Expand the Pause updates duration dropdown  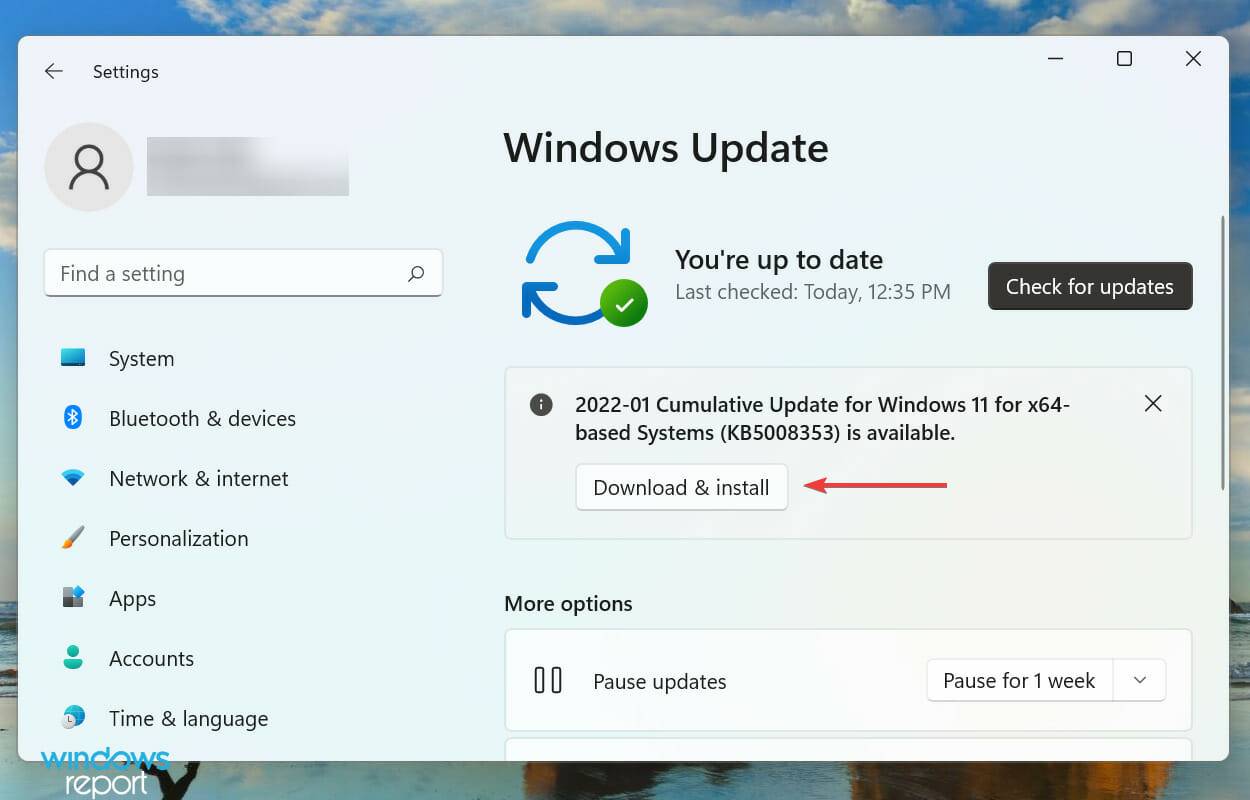1139,680
